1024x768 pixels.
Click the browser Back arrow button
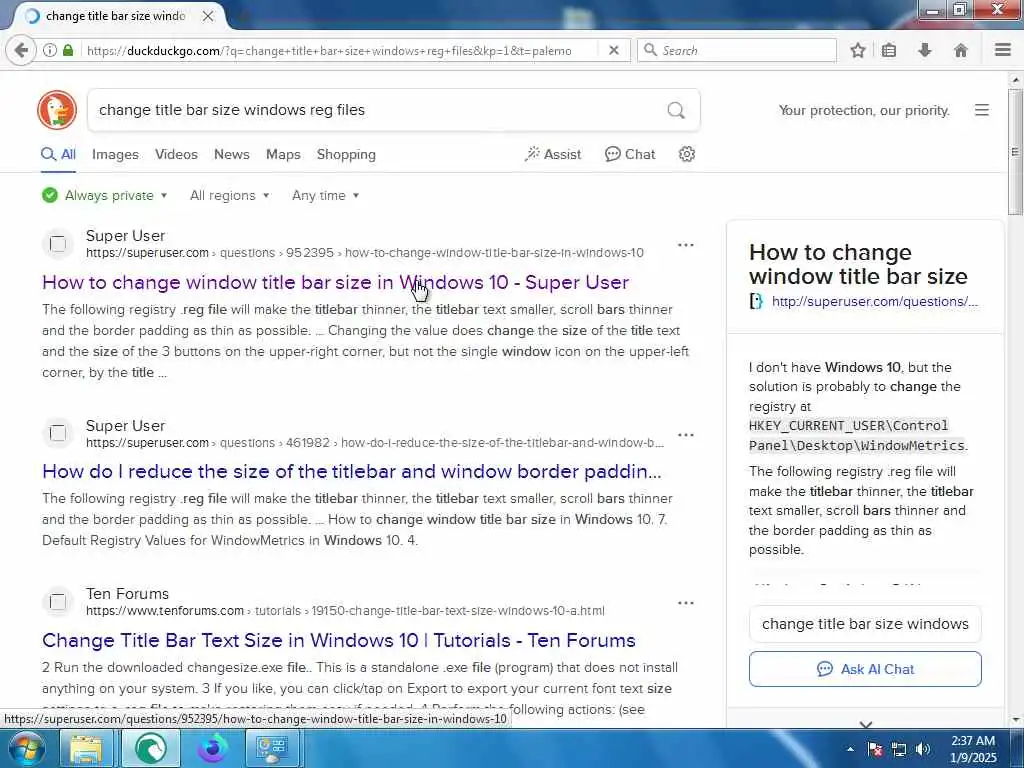[x=21, y=50]
